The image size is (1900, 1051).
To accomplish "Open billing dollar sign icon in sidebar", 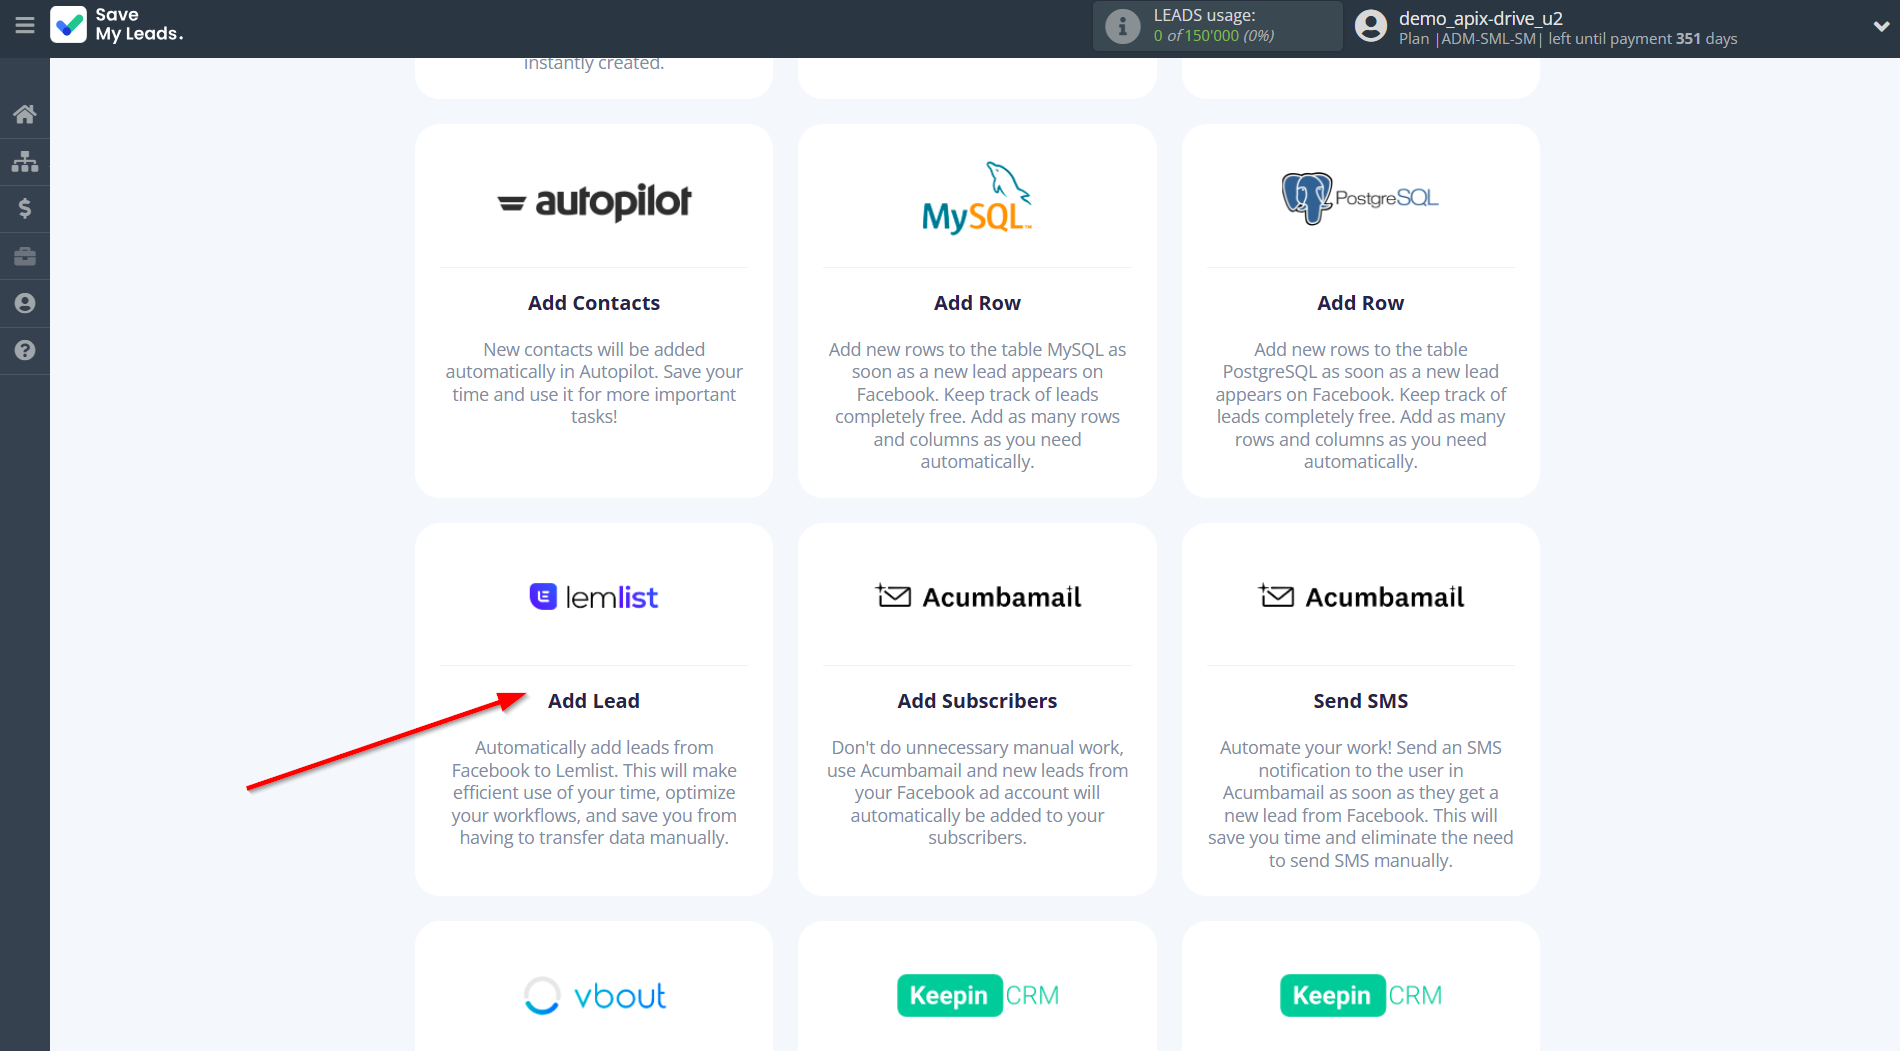I will tap(25, 208).
